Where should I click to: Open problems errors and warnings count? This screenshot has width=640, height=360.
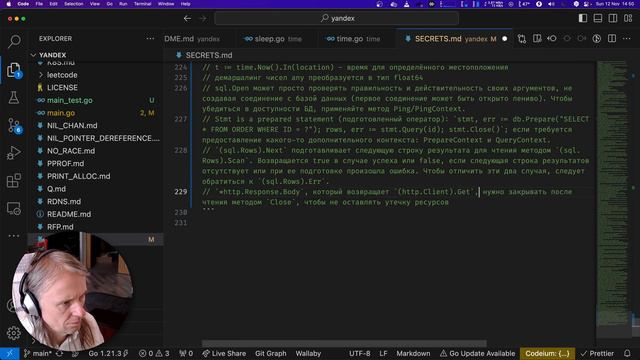click(154, 353)
